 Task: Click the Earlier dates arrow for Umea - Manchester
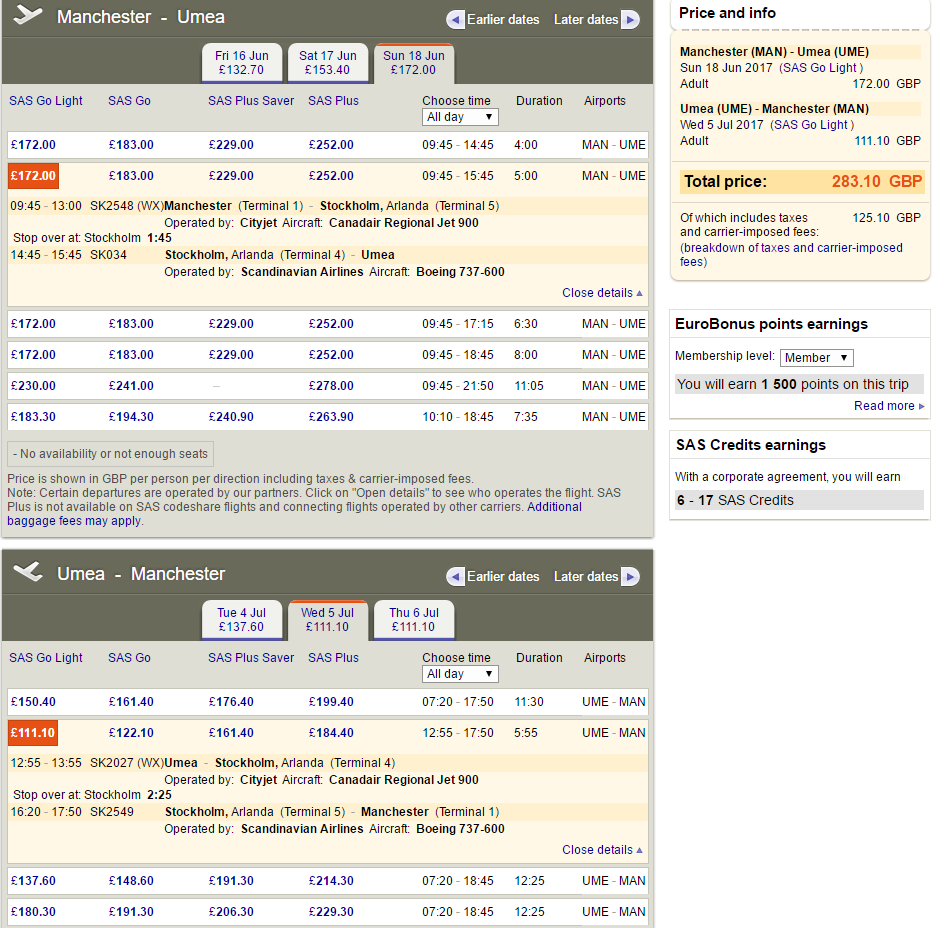pos(456,577)
